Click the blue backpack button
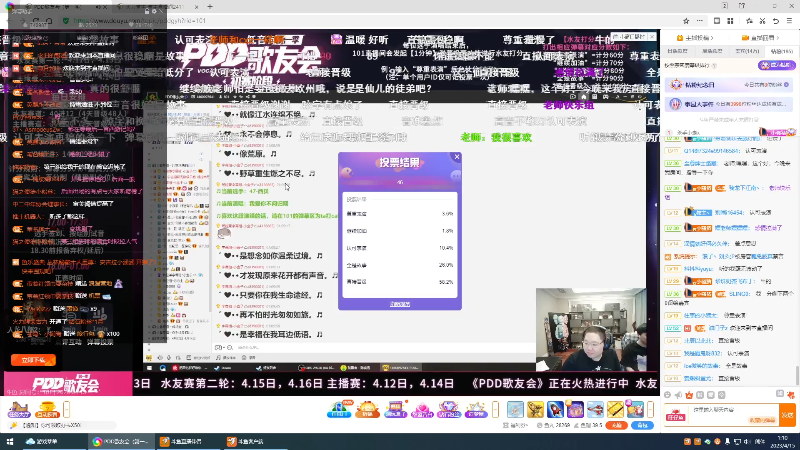Screen dimensions: 800x450 [642, 425]
